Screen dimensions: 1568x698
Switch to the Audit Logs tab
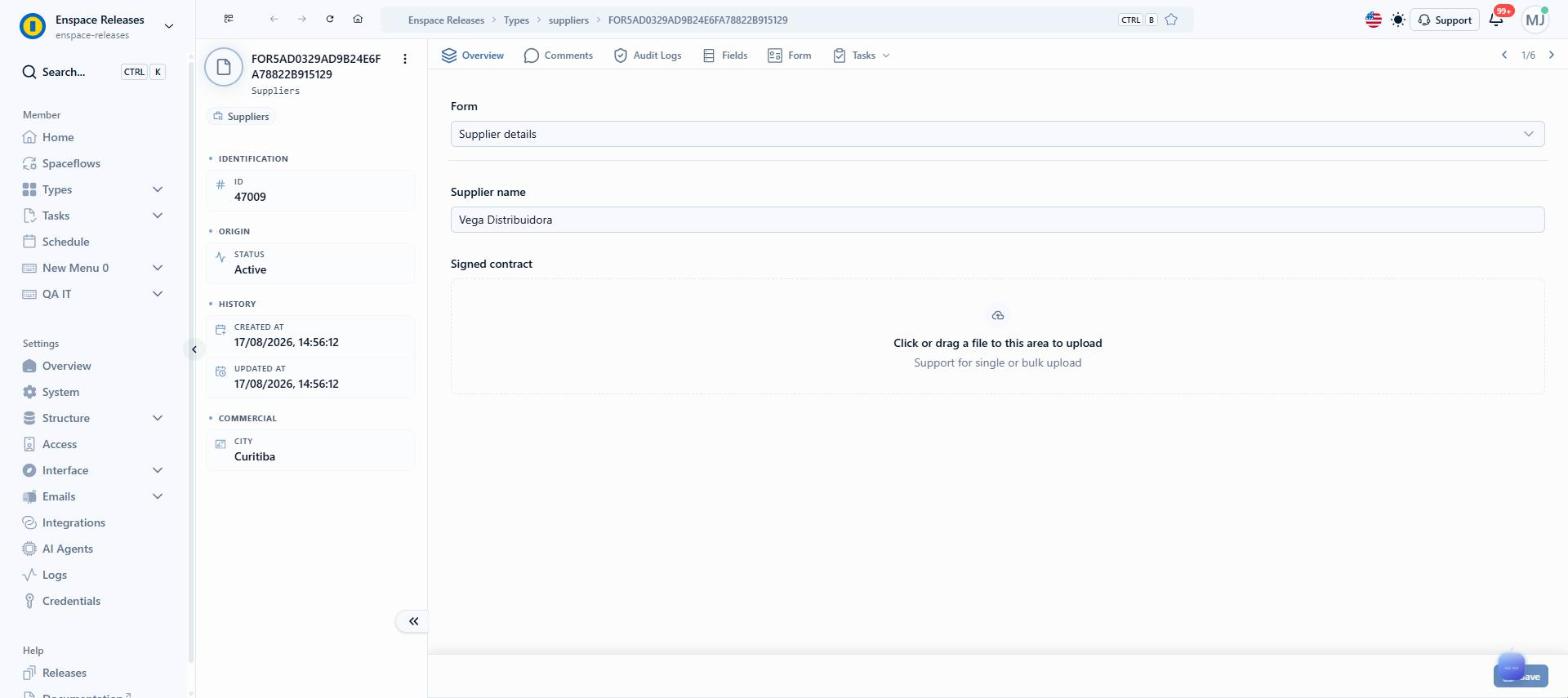click(x=647, y=55)
